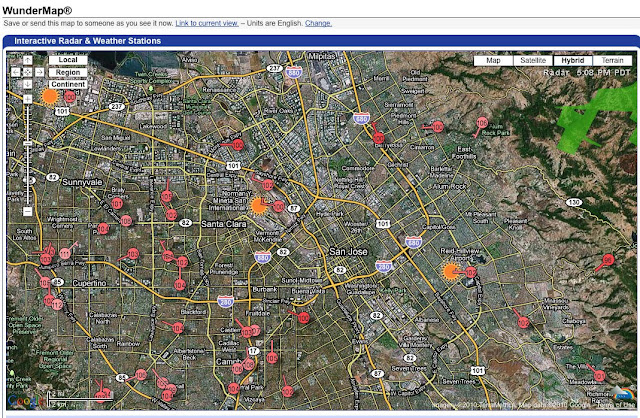Click the zoom slider handle
This screenshot has height=418, width=640.
[27, 144]
